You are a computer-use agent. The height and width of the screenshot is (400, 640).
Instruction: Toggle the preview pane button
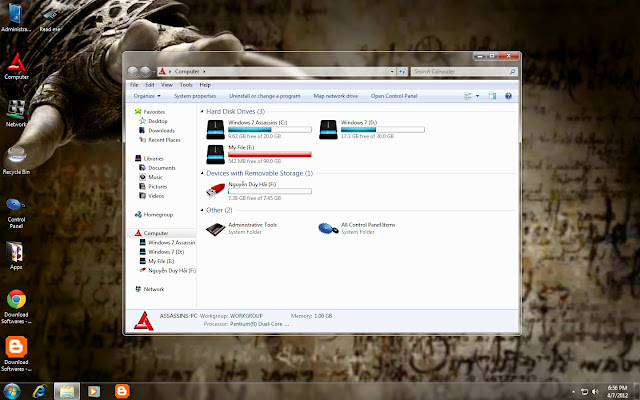click(x=492, y=96)
